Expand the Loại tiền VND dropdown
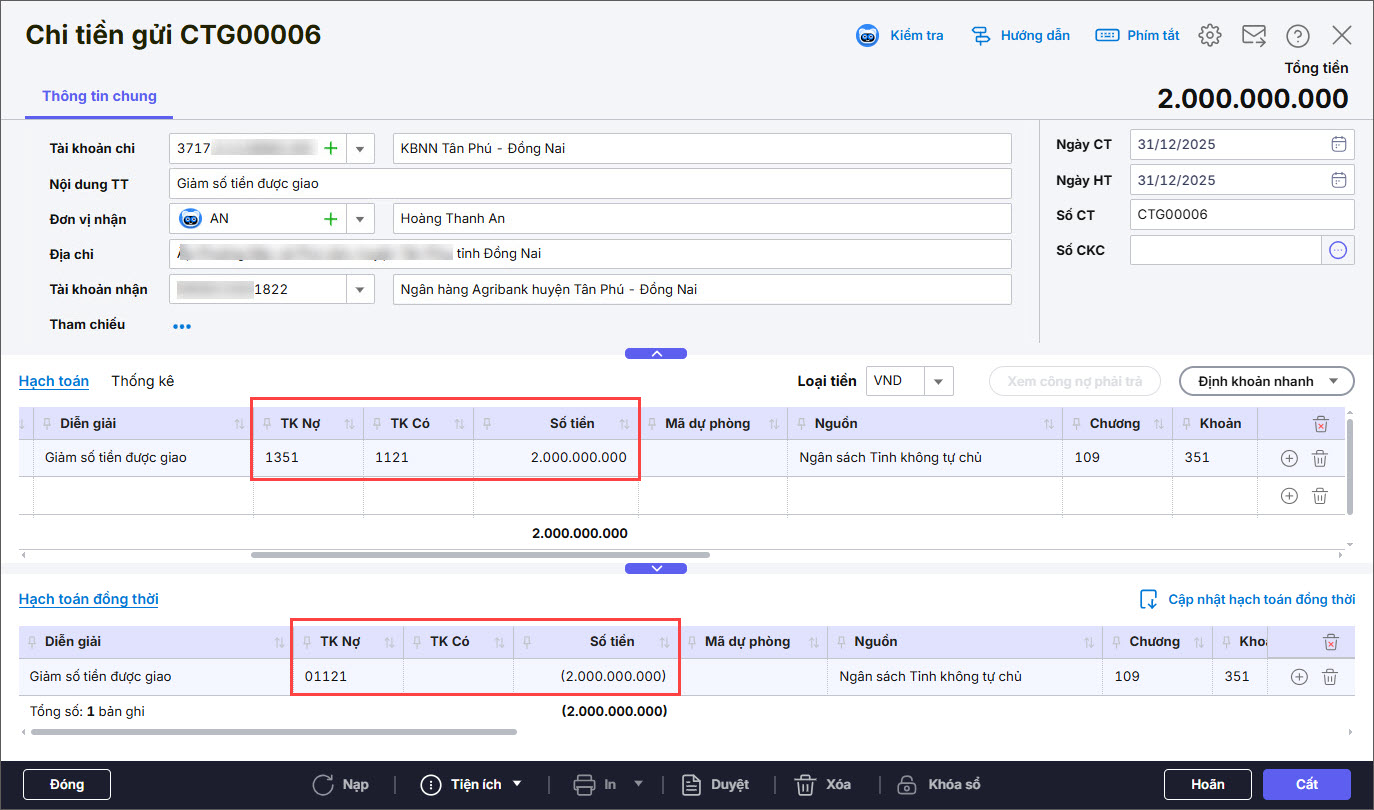The height and width of the screenshot is (810, 1374). tap(939, 381)
